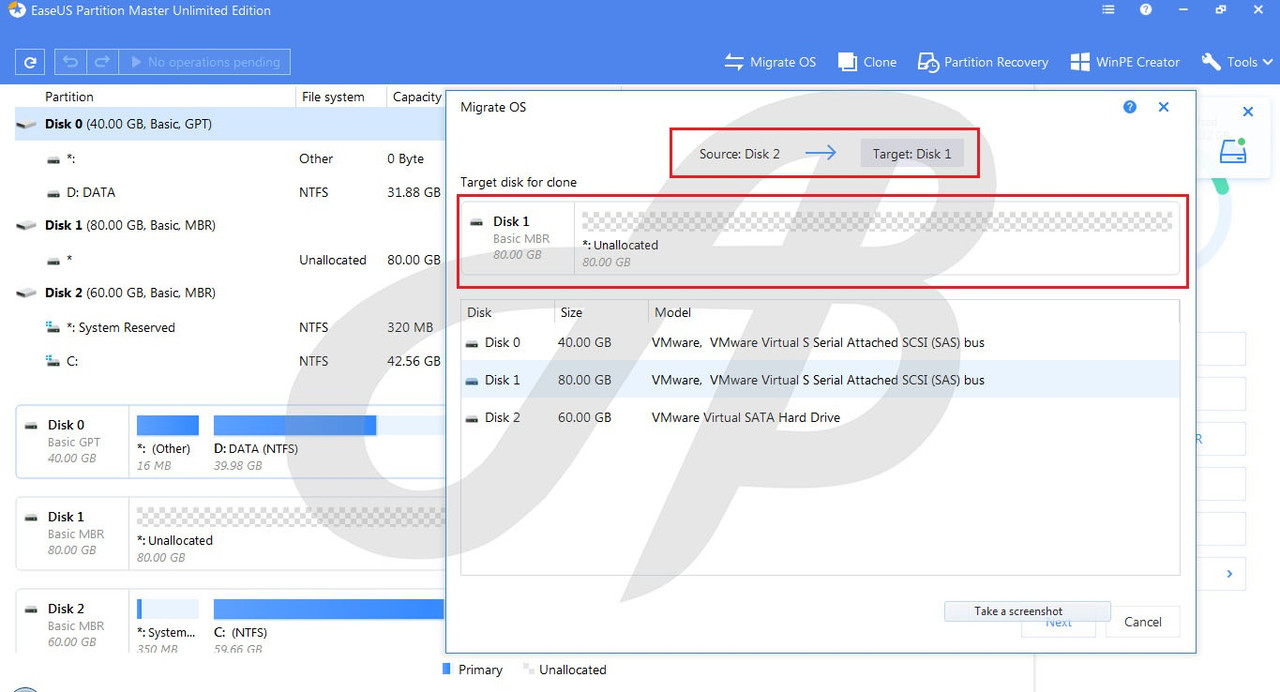
Task: Select the Target: Disk 1 step
Action: [911, 154]
